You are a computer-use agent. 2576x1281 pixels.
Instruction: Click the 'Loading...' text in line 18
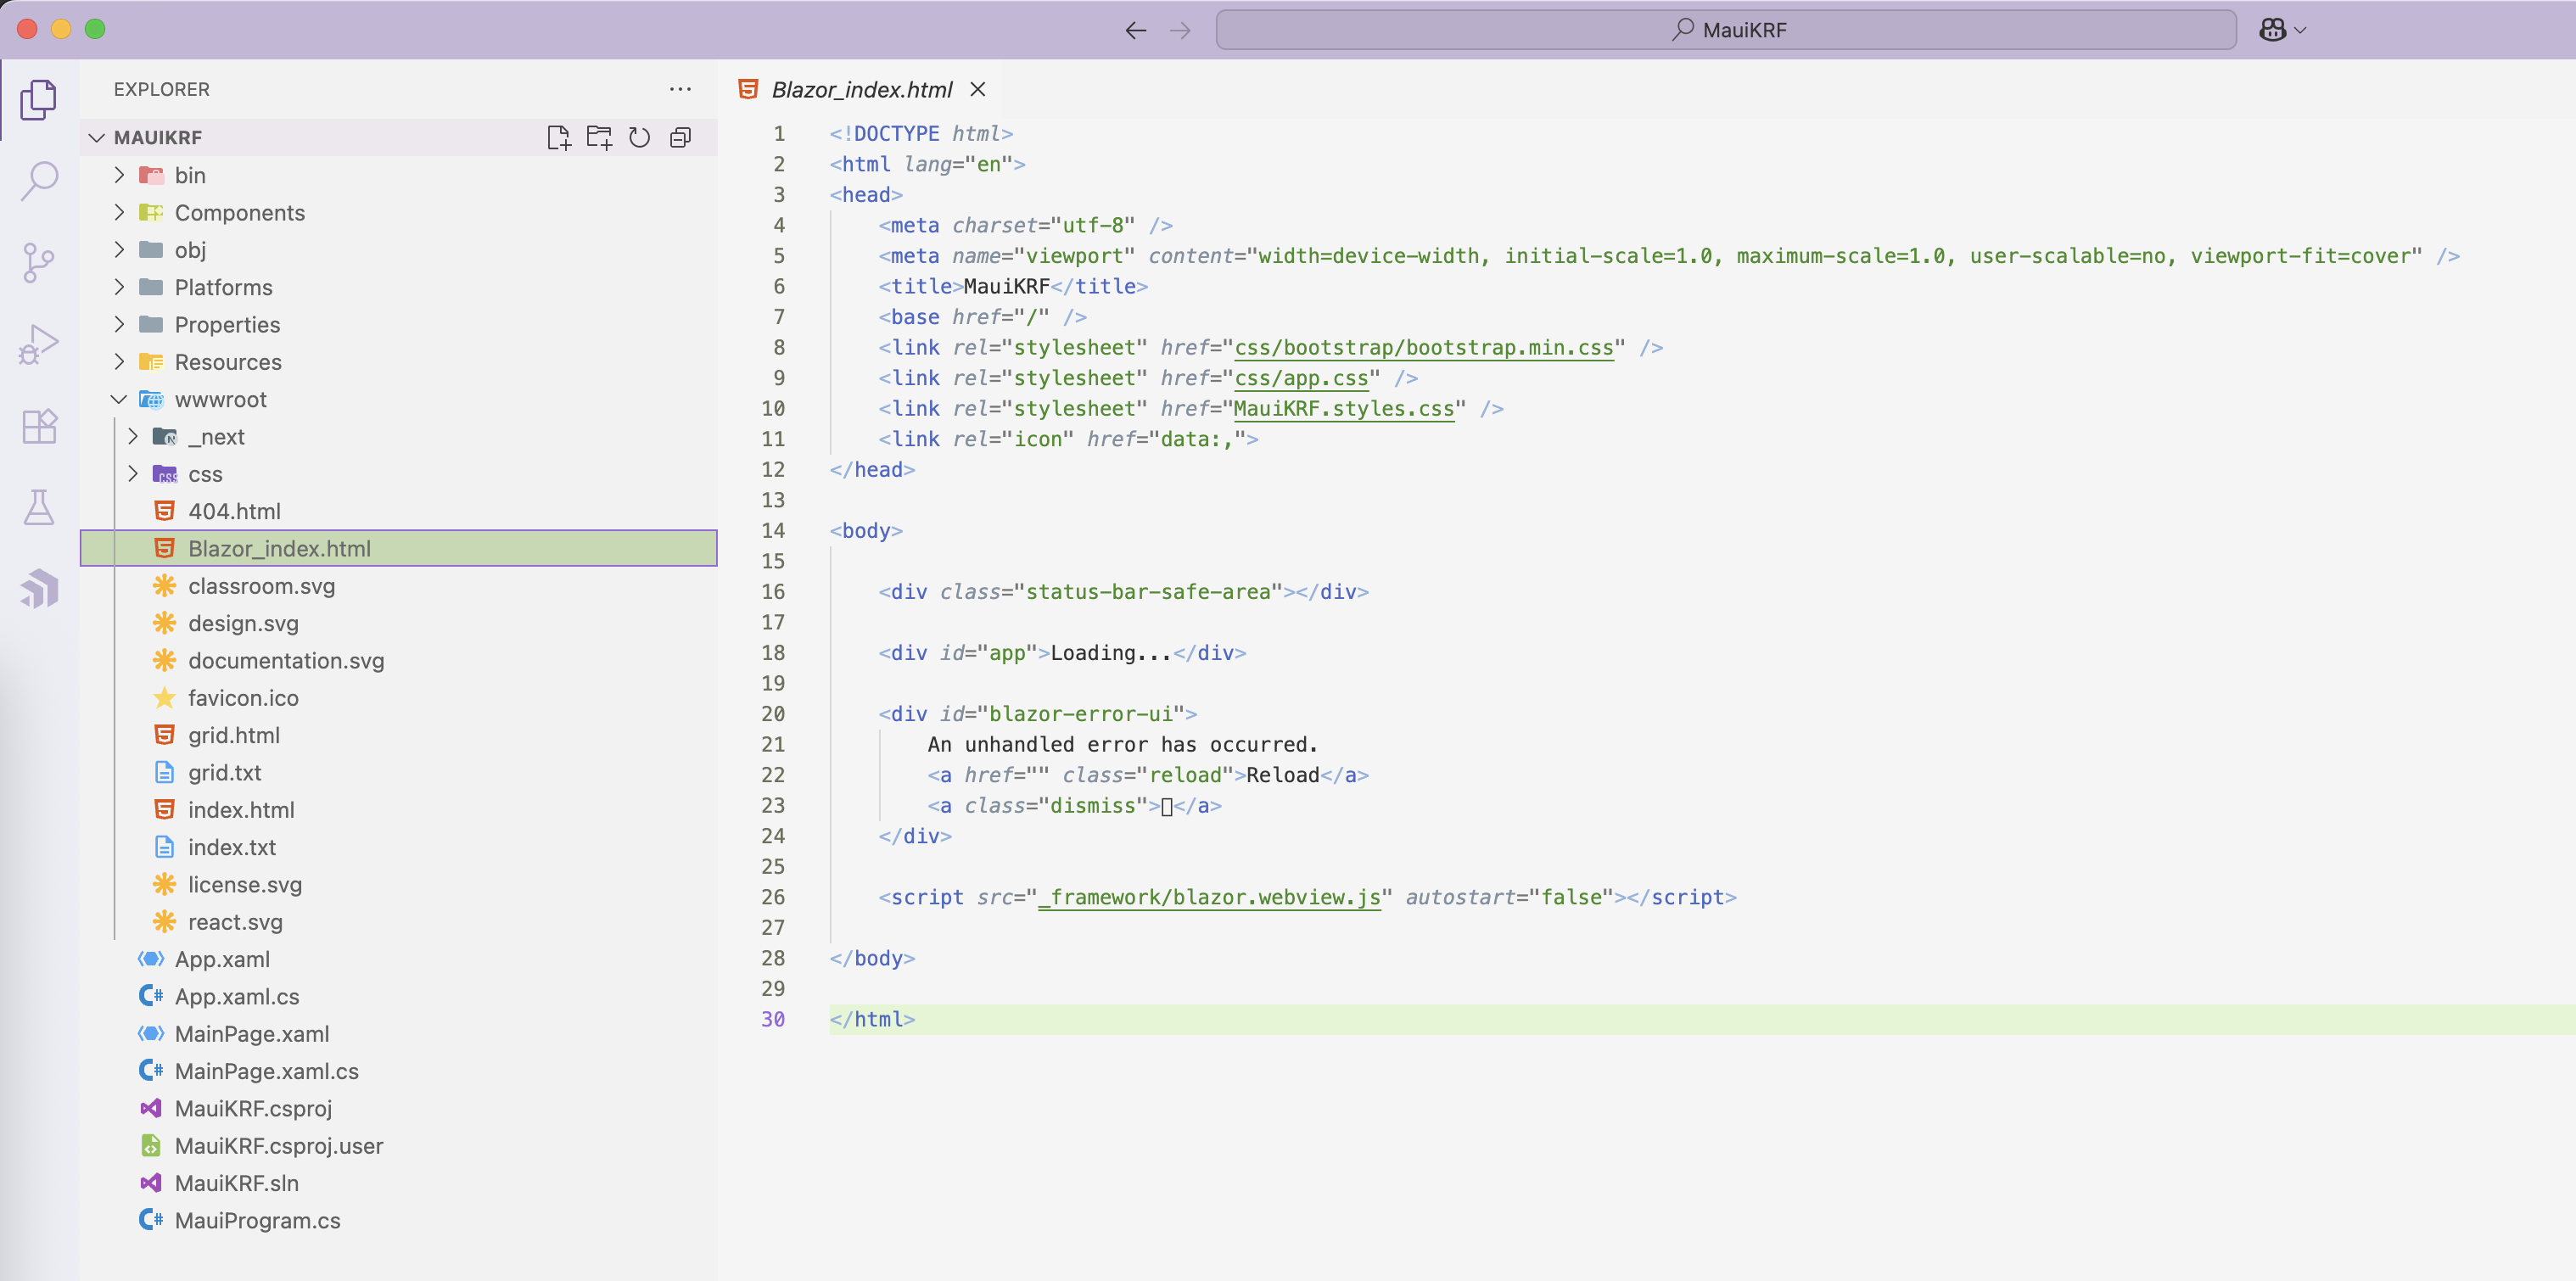[x=1110, y=653]
